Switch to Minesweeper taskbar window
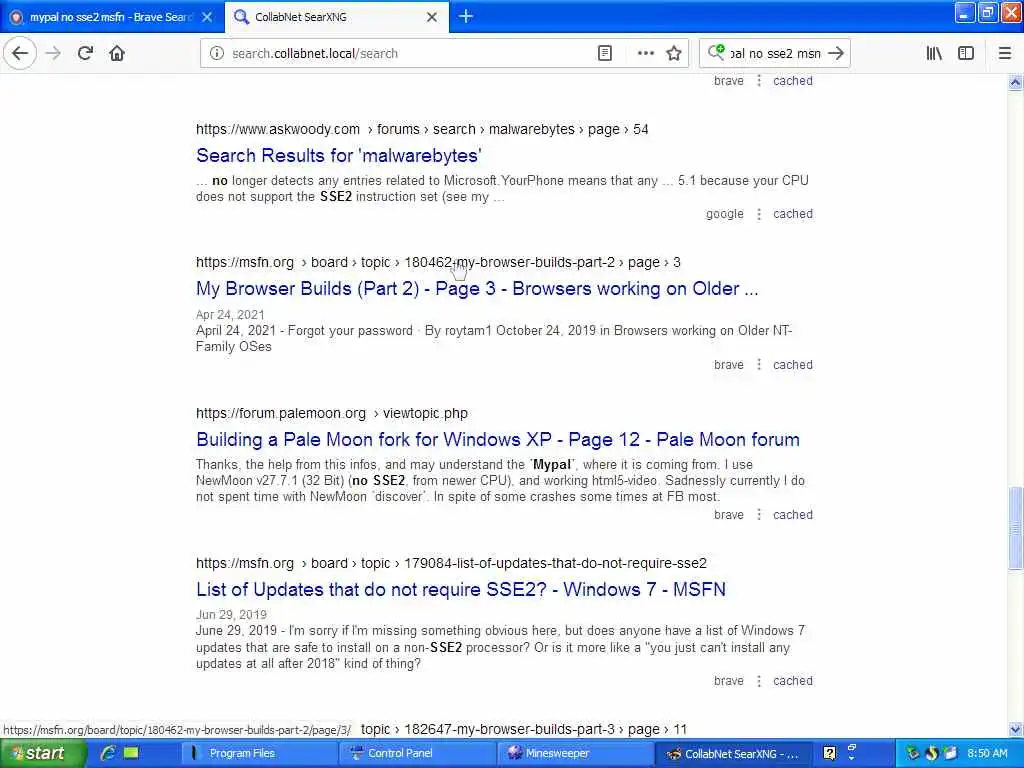Screen dimensions: 1024x768 (576, 754)
